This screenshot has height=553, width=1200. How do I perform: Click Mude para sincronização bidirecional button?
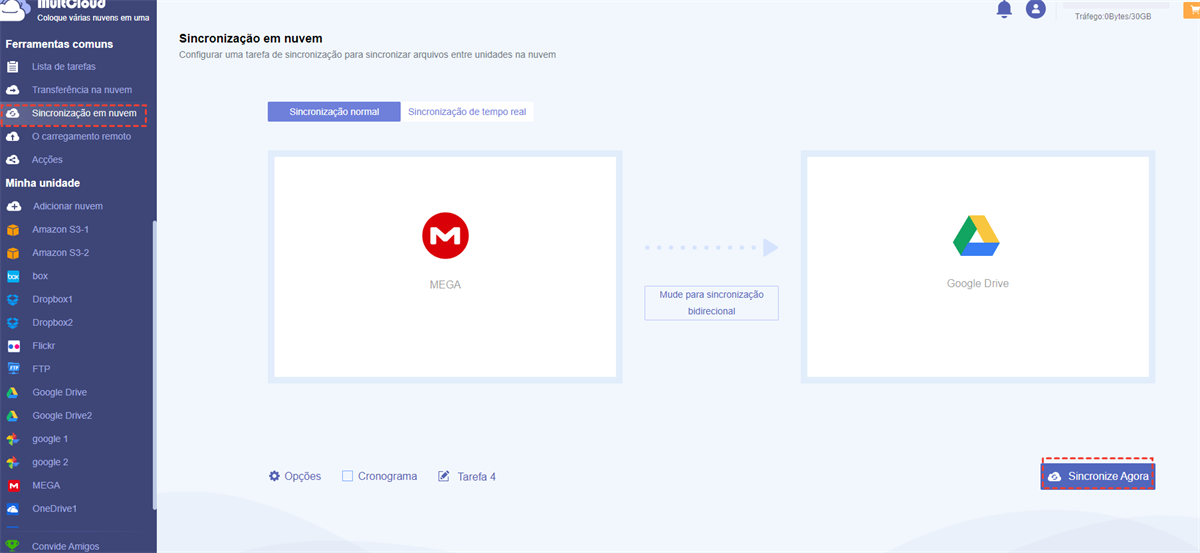[x=711, y=303]
